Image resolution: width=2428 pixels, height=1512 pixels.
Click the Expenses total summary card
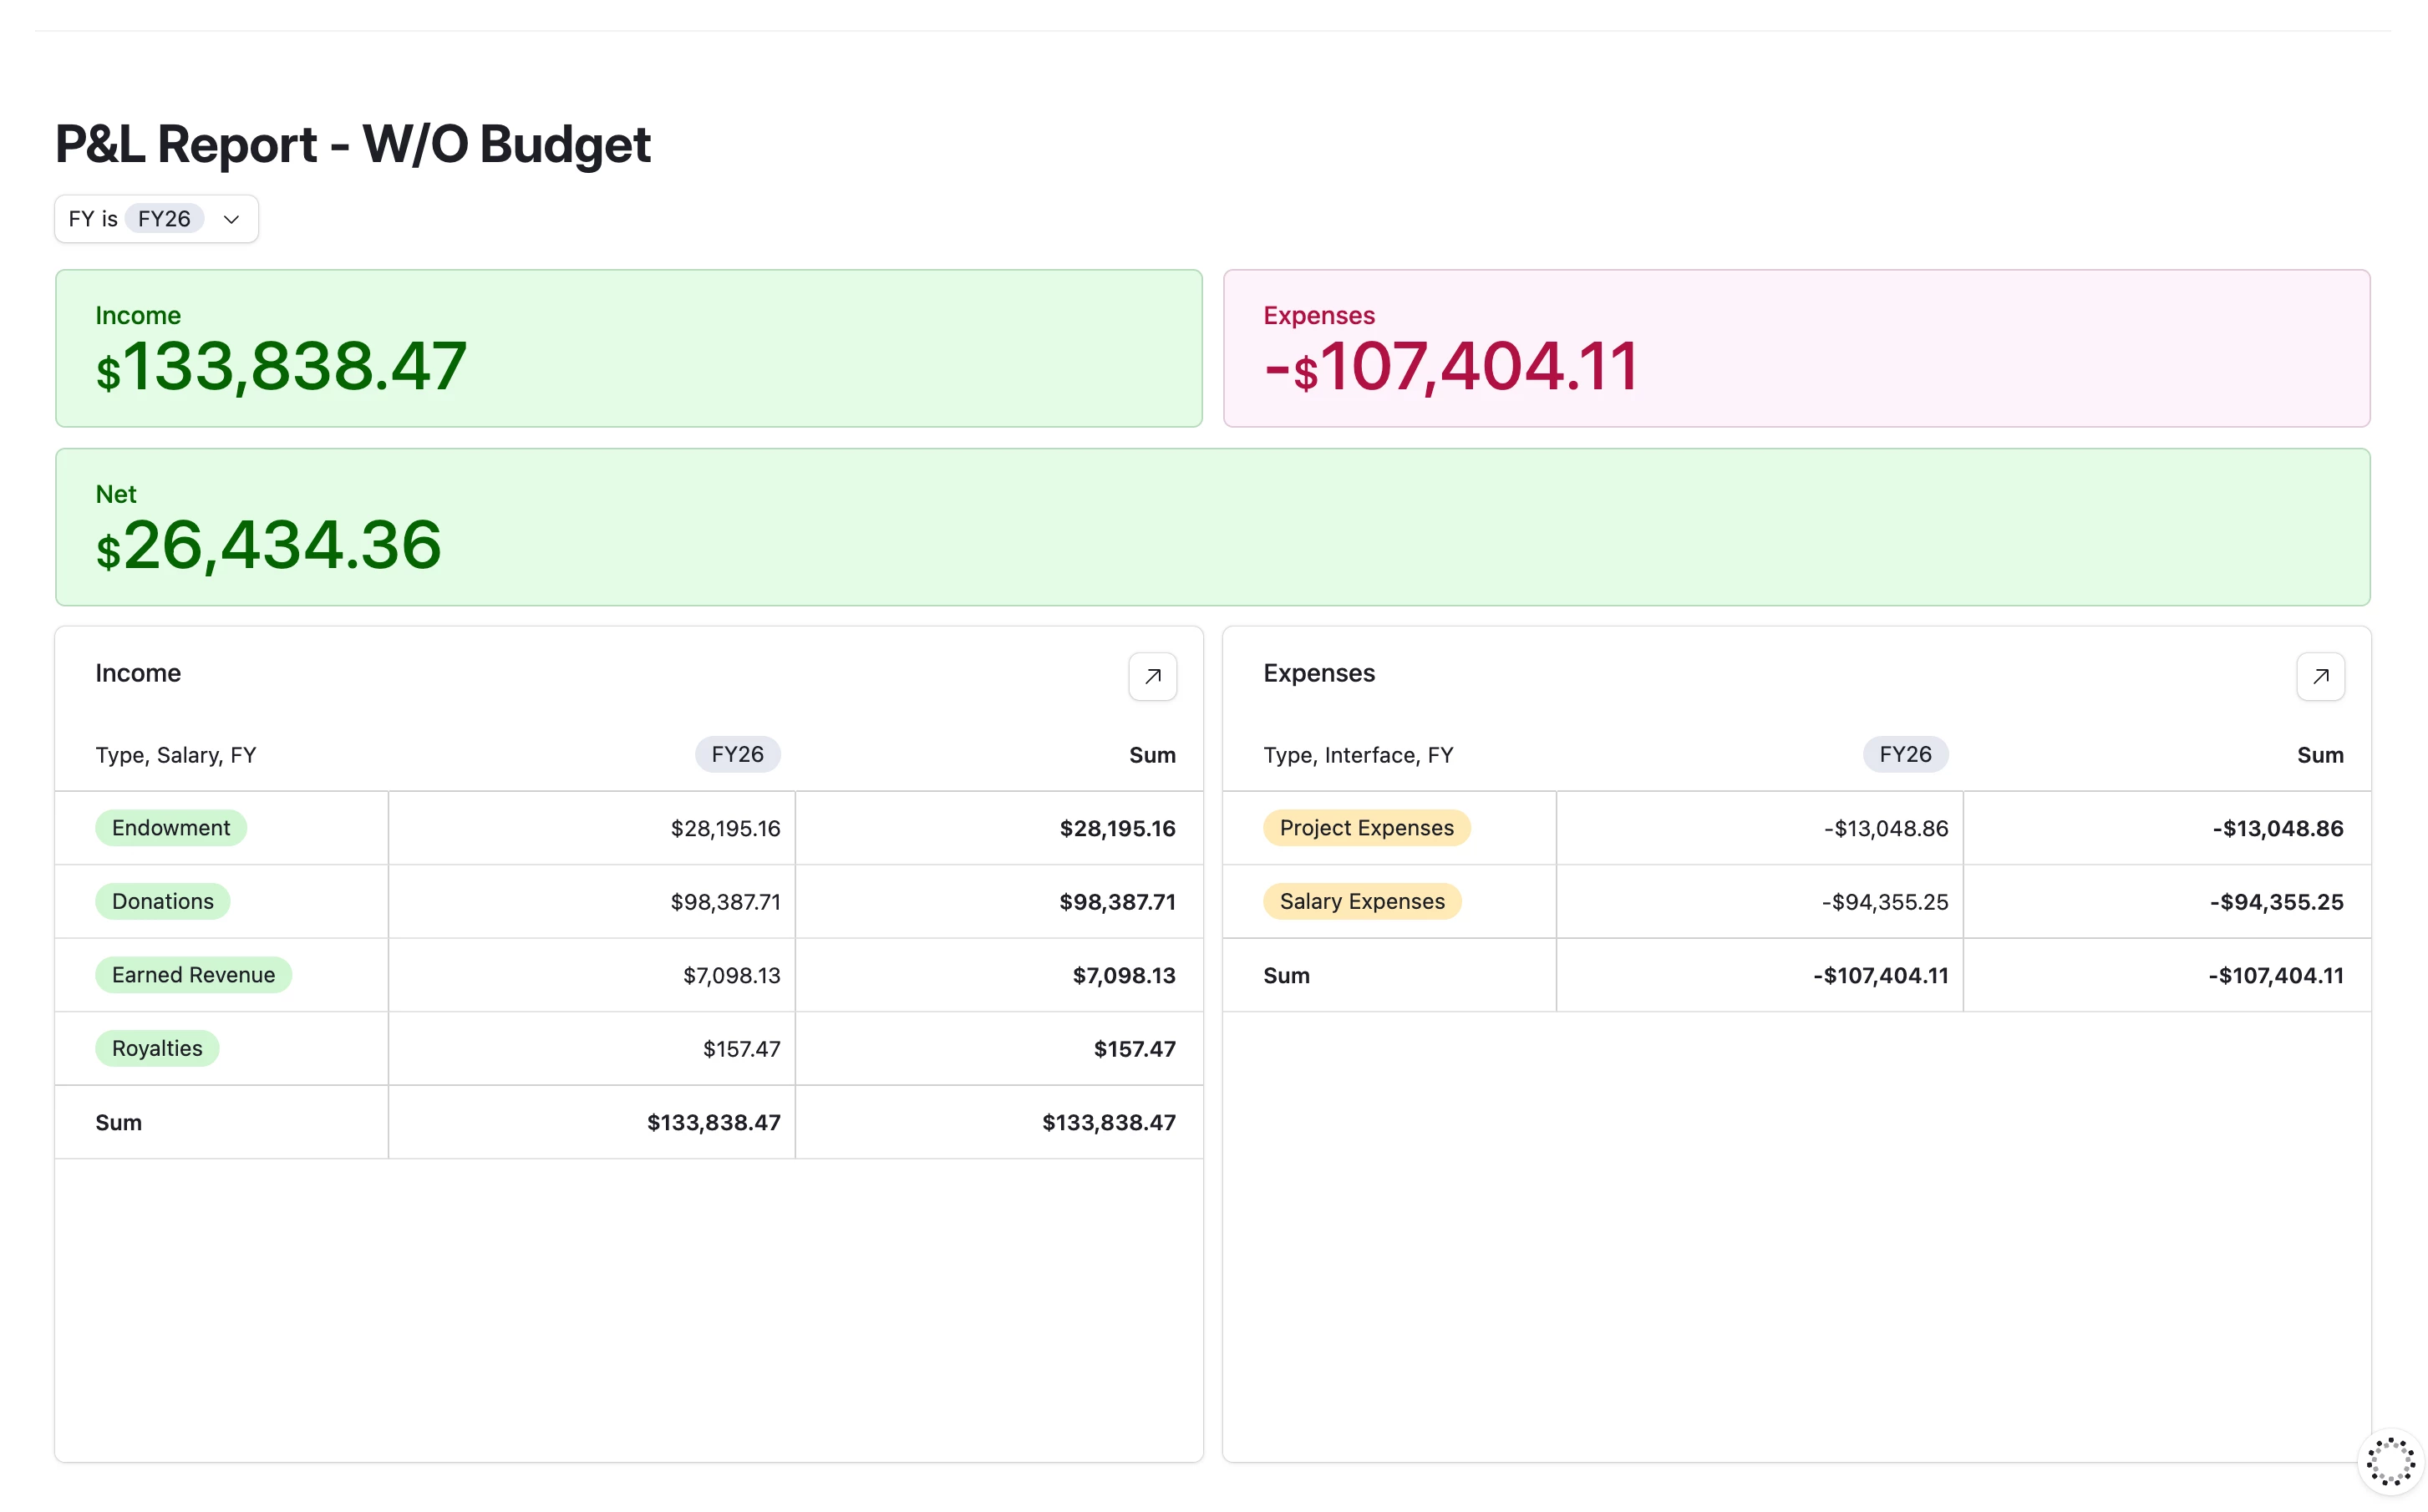coord(1796,348)
